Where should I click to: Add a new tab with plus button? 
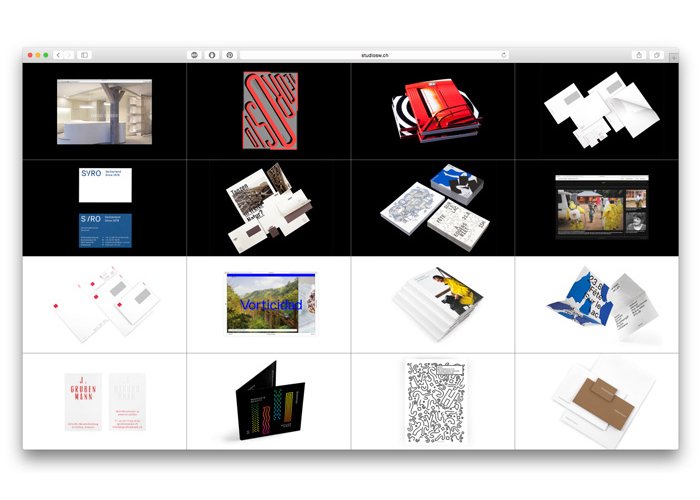click(x=674, y=58)
